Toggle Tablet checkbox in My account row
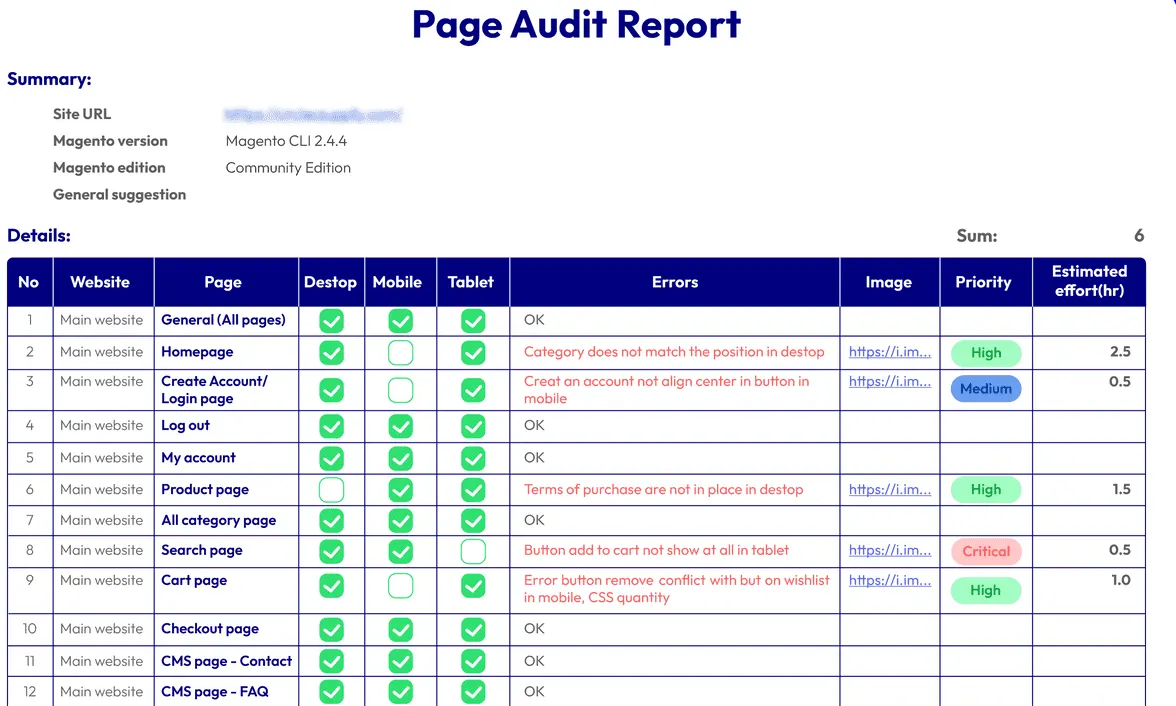Viewport: 1176px width, 706px height. (473, 458)
